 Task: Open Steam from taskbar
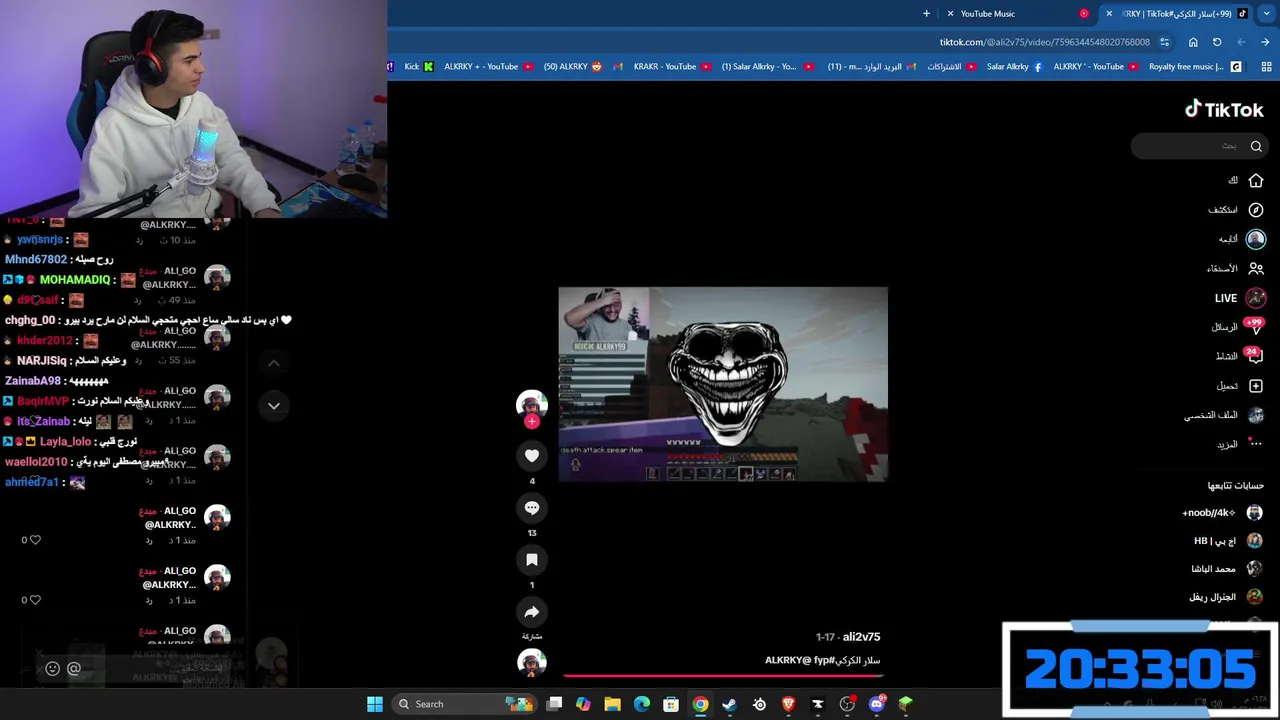point(729,704)
